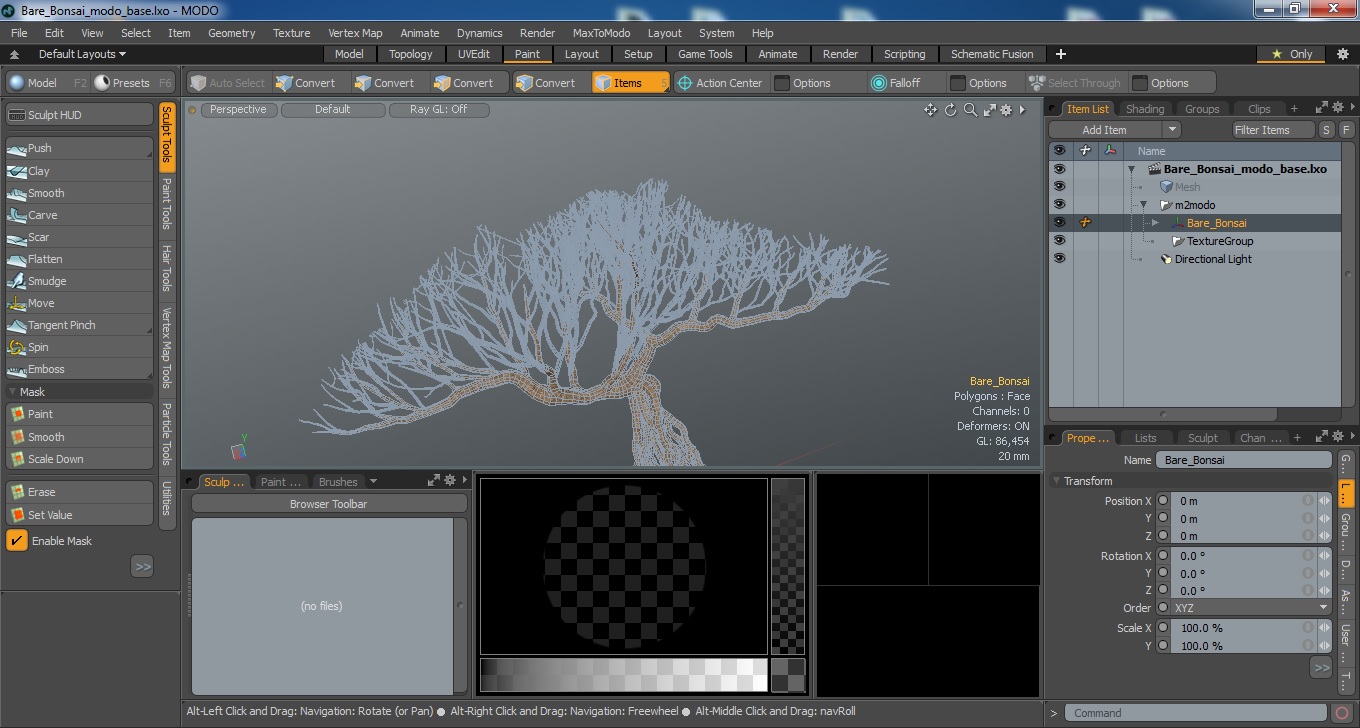This screenshot has height=728, width=1360.
Task: Open the MaxToModo menu
Action: tap(601, 33)
